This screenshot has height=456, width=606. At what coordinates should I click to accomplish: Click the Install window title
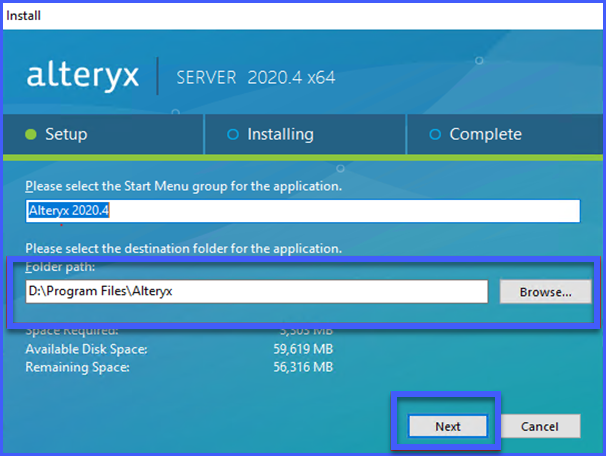pos(23,15)
